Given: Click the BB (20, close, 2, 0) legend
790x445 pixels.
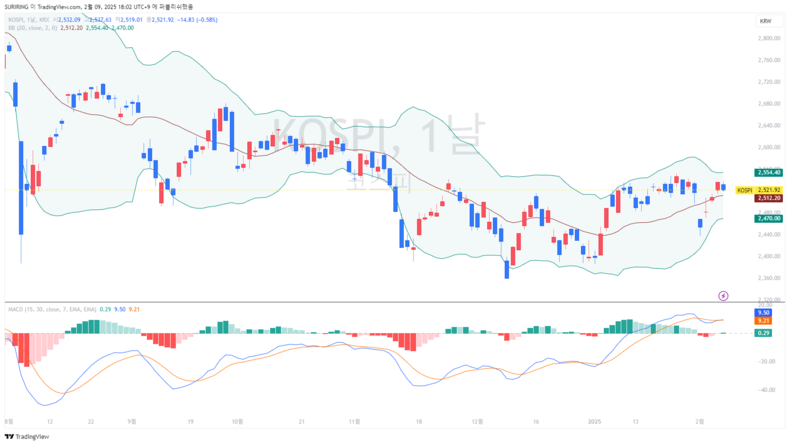Looking at the screenshot, I should click(32, 28).
